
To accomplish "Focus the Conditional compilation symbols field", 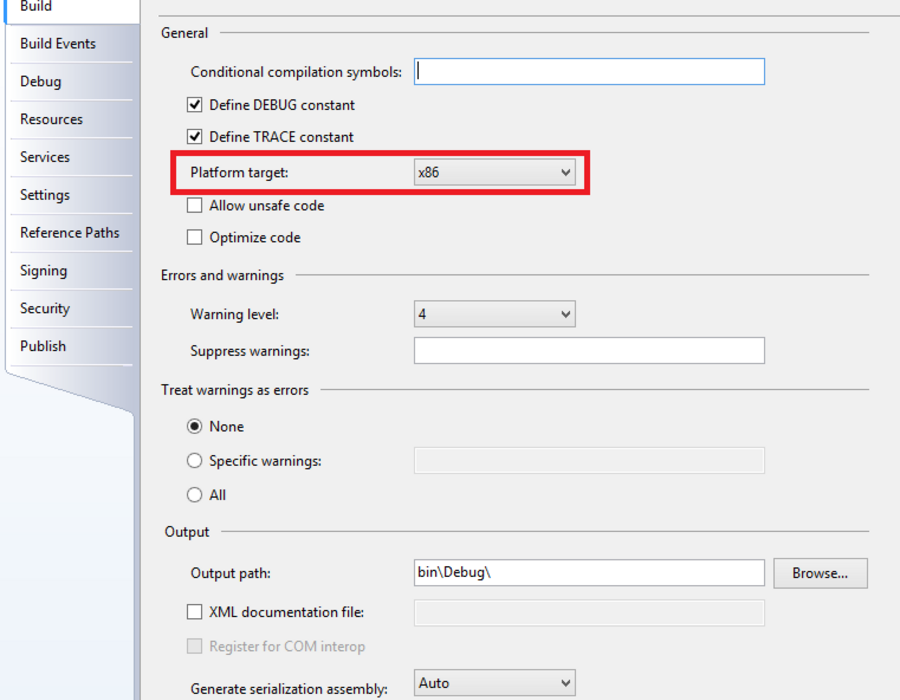I will (589, 72).
